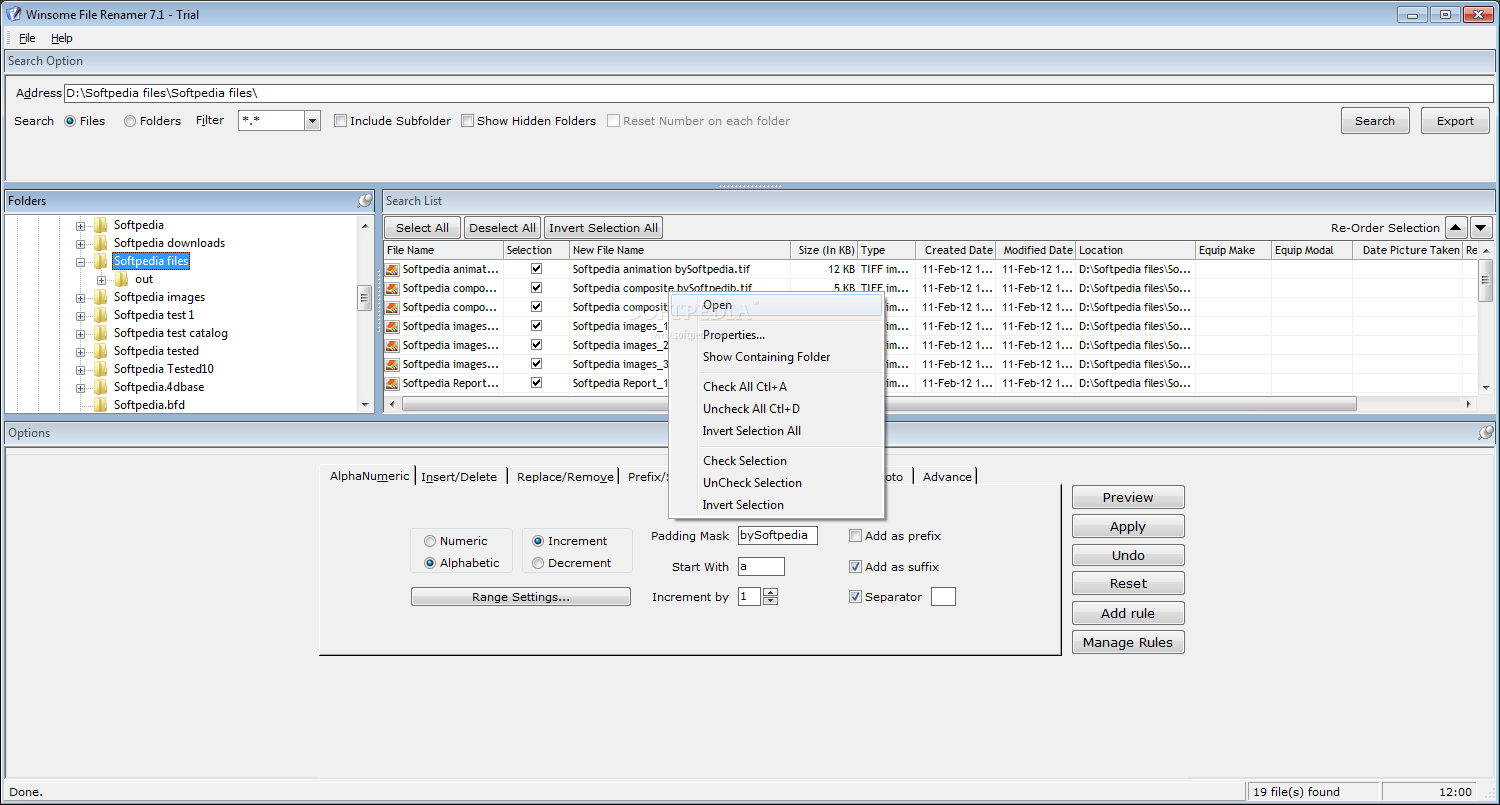Click the Deselect All button
Screen dimensions: 1500x805
click(503, 228)
